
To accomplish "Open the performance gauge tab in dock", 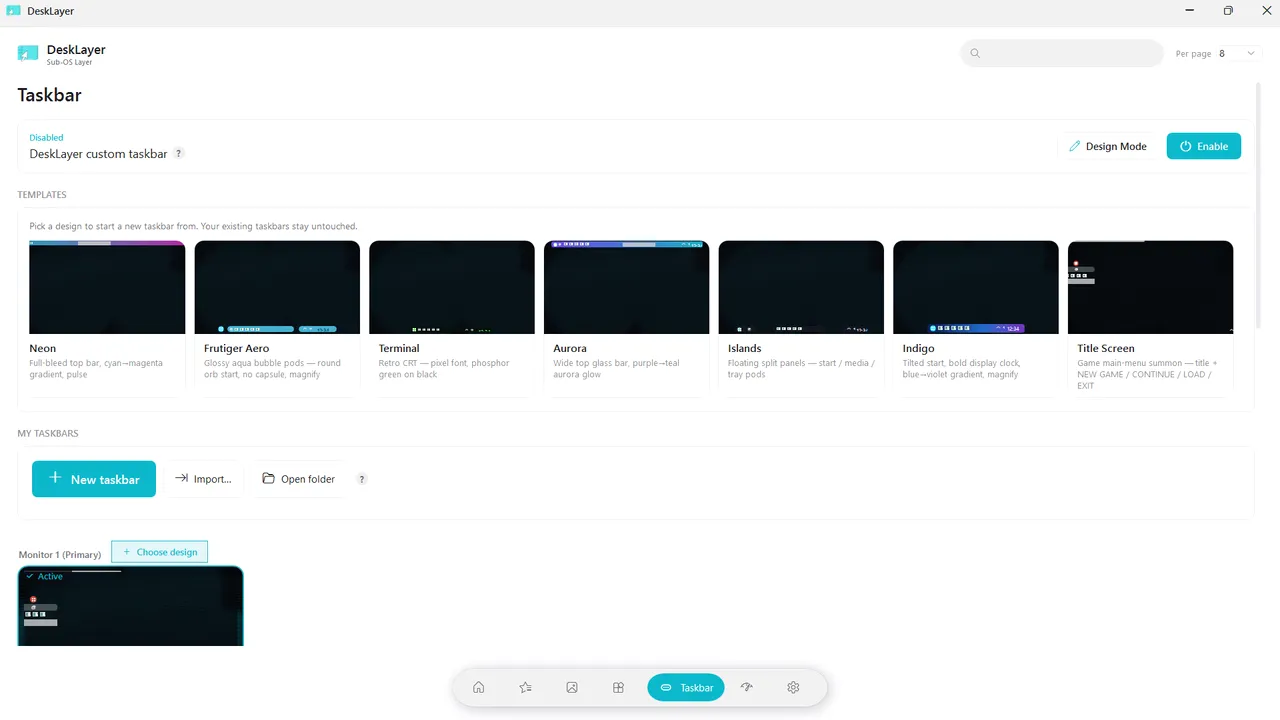I will (x=747, y=687).
